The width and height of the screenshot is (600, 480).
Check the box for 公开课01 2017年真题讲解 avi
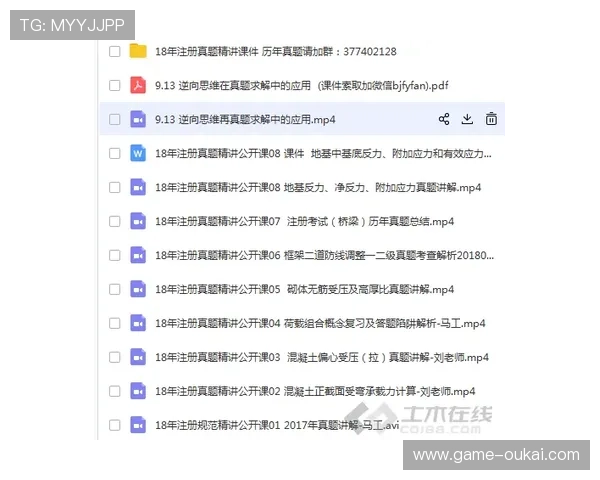pyautogui.click(x=114, y=425)
